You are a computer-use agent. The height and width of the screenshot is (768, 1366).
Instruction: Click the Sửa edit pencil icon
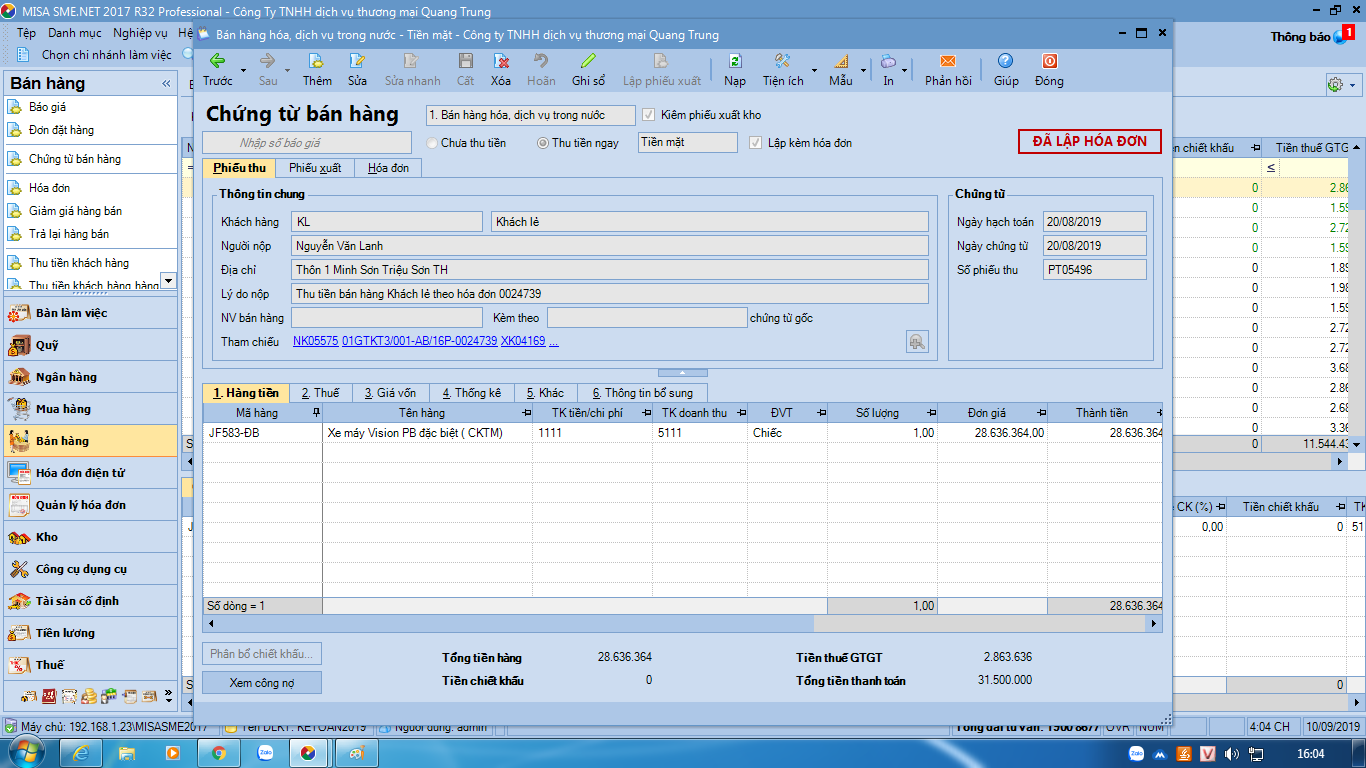357,62
